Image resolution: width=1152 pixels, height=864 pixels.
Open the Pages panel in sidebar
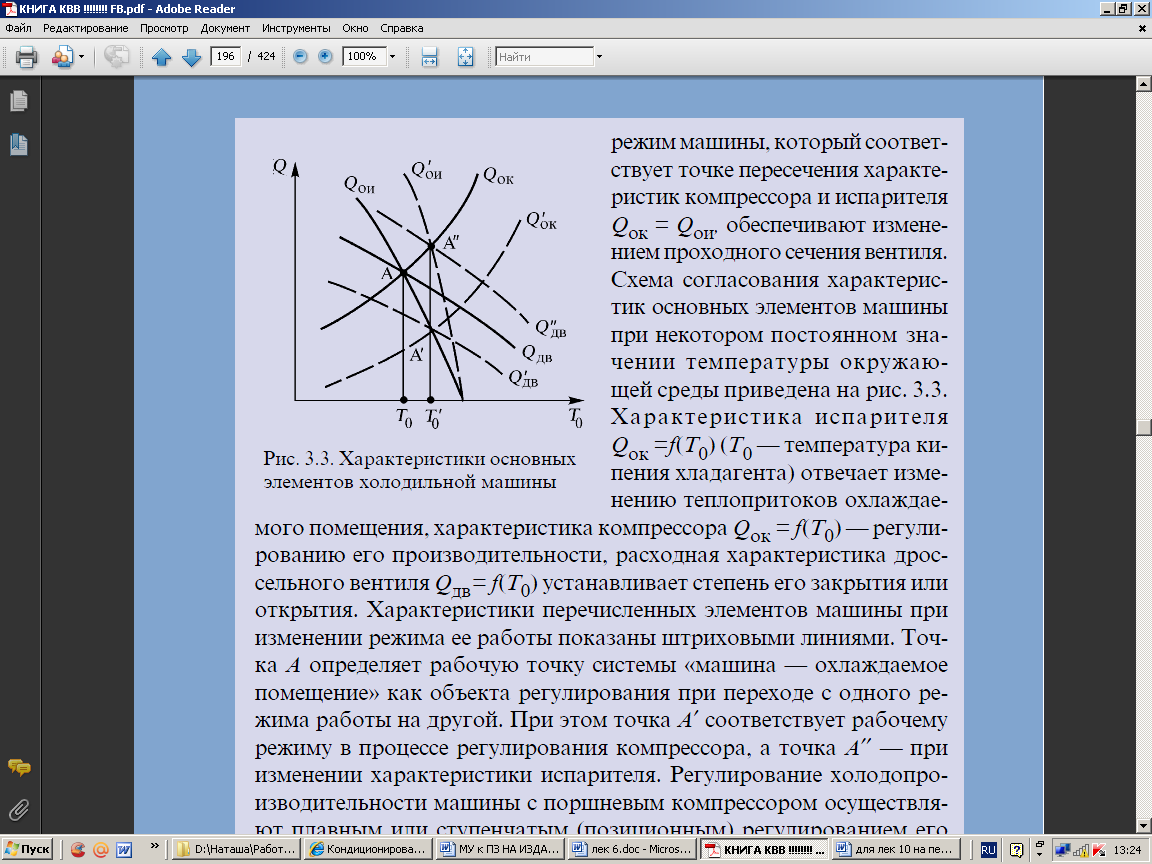19,100
